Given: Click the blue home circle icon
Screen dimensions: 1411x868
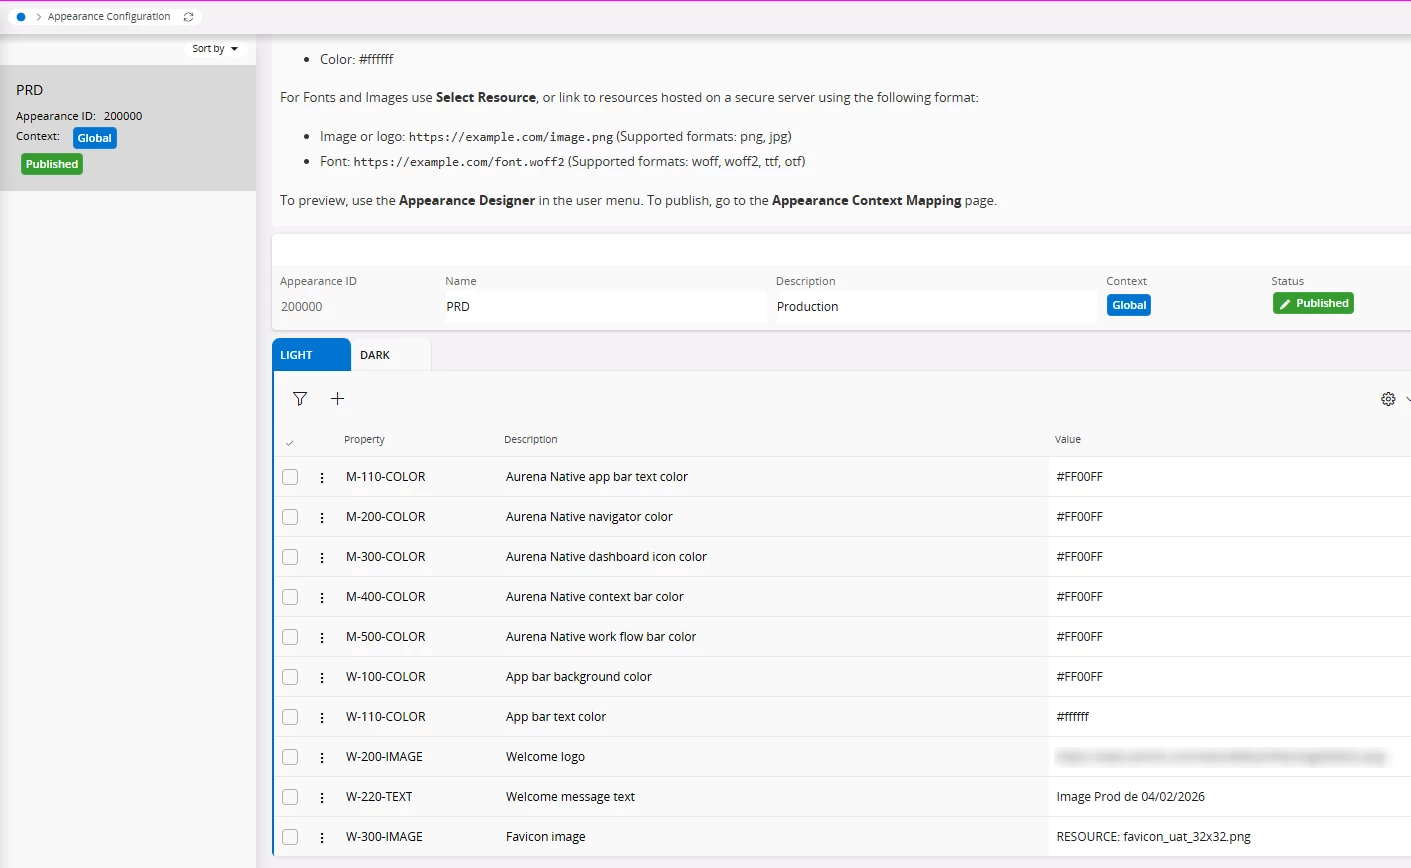Looking at the screenshot, I should click(21, 17).
